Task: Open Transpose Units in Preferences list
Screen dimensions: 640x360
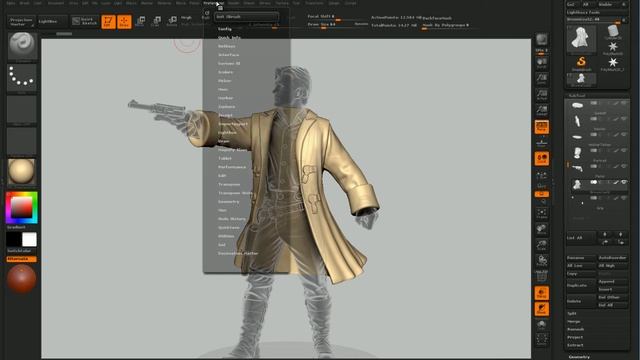Action: pos(236,193)
